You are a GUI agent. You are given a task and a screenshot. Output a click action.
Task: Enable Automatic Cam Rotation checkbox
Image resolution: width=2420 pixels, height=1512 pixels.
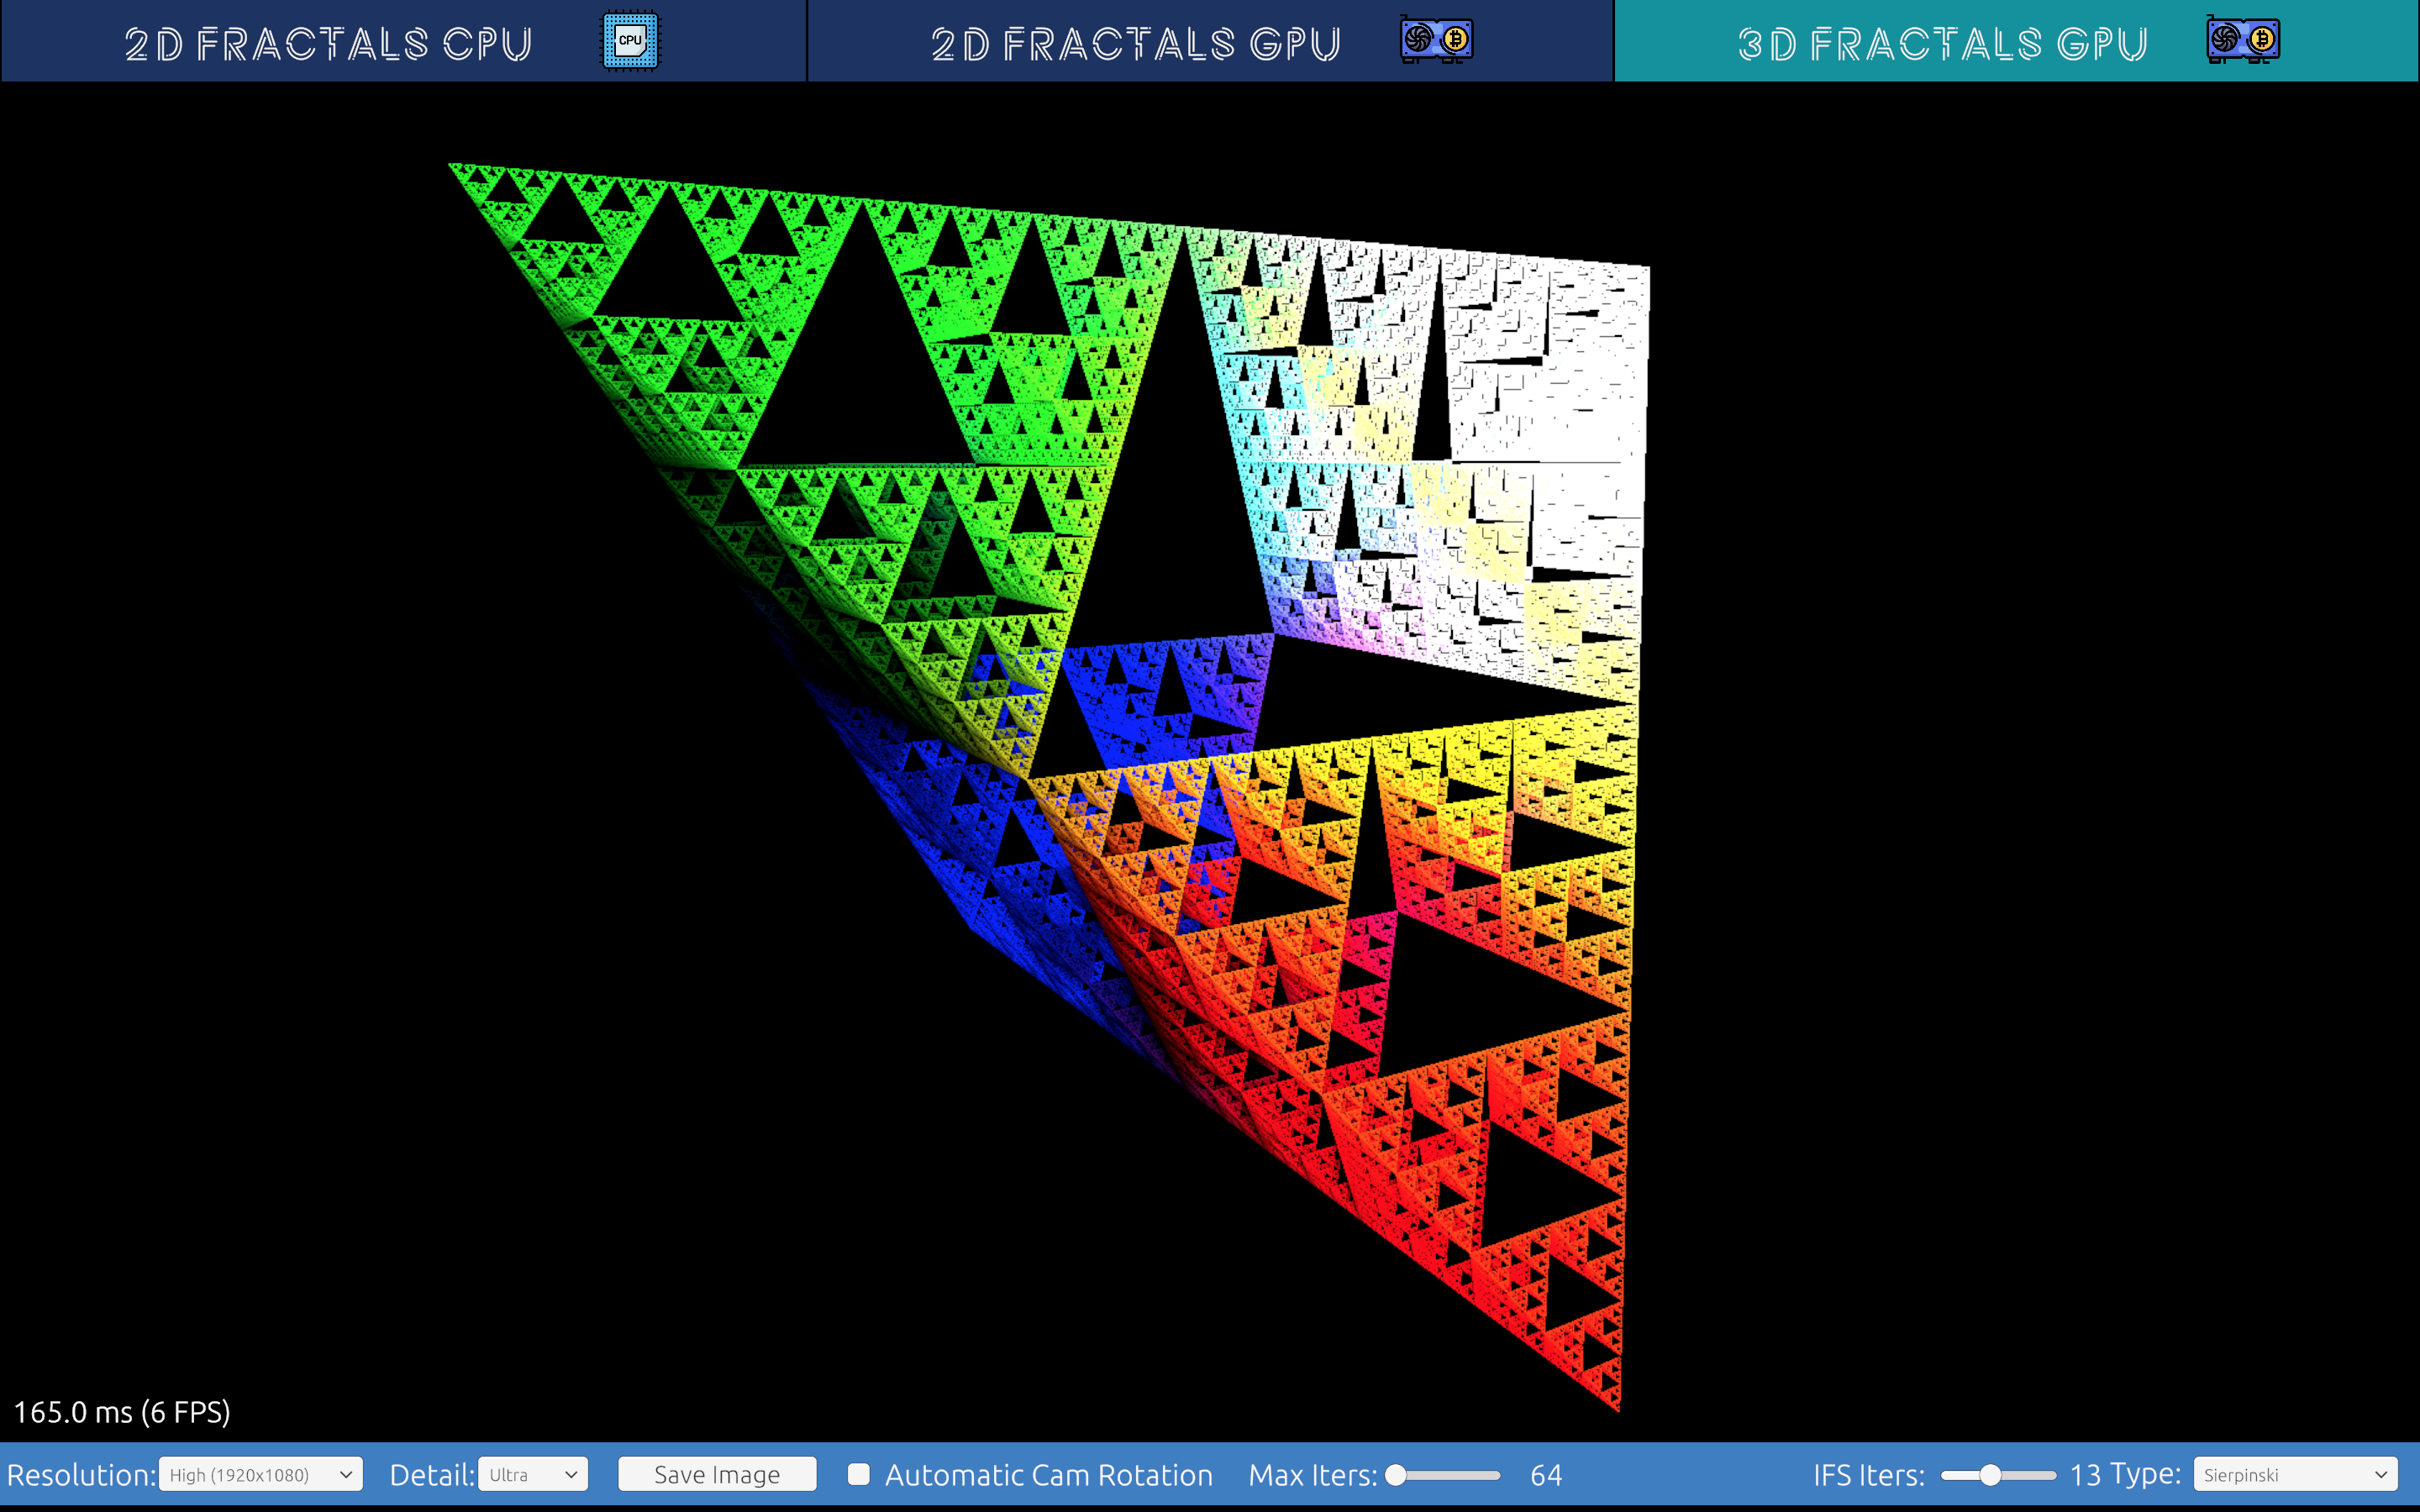pos(858,1474)
